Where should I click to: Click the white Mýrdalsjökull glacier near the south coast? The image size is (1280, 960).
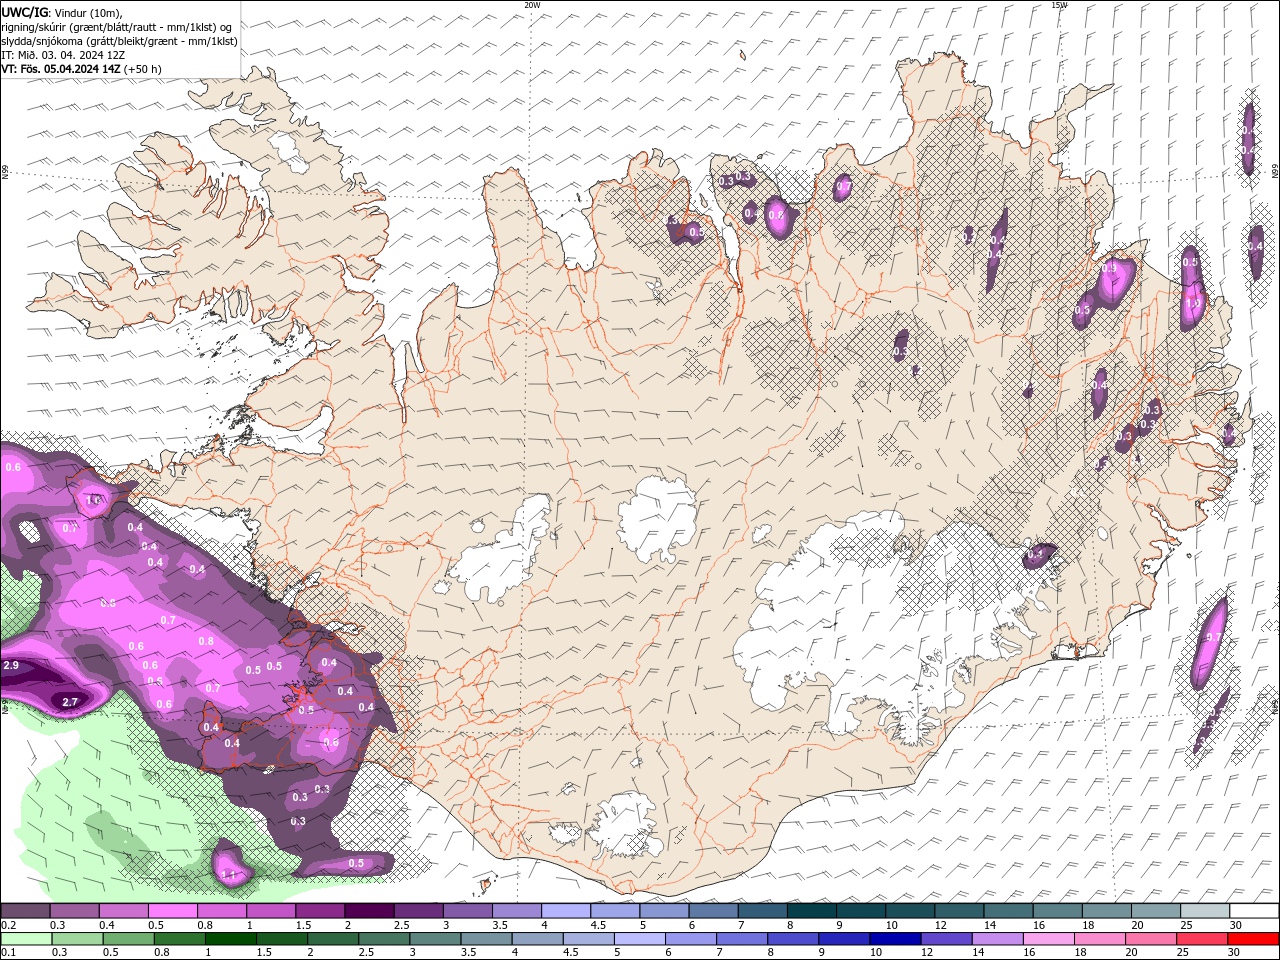pyautogui.click(x=625, y=827)
